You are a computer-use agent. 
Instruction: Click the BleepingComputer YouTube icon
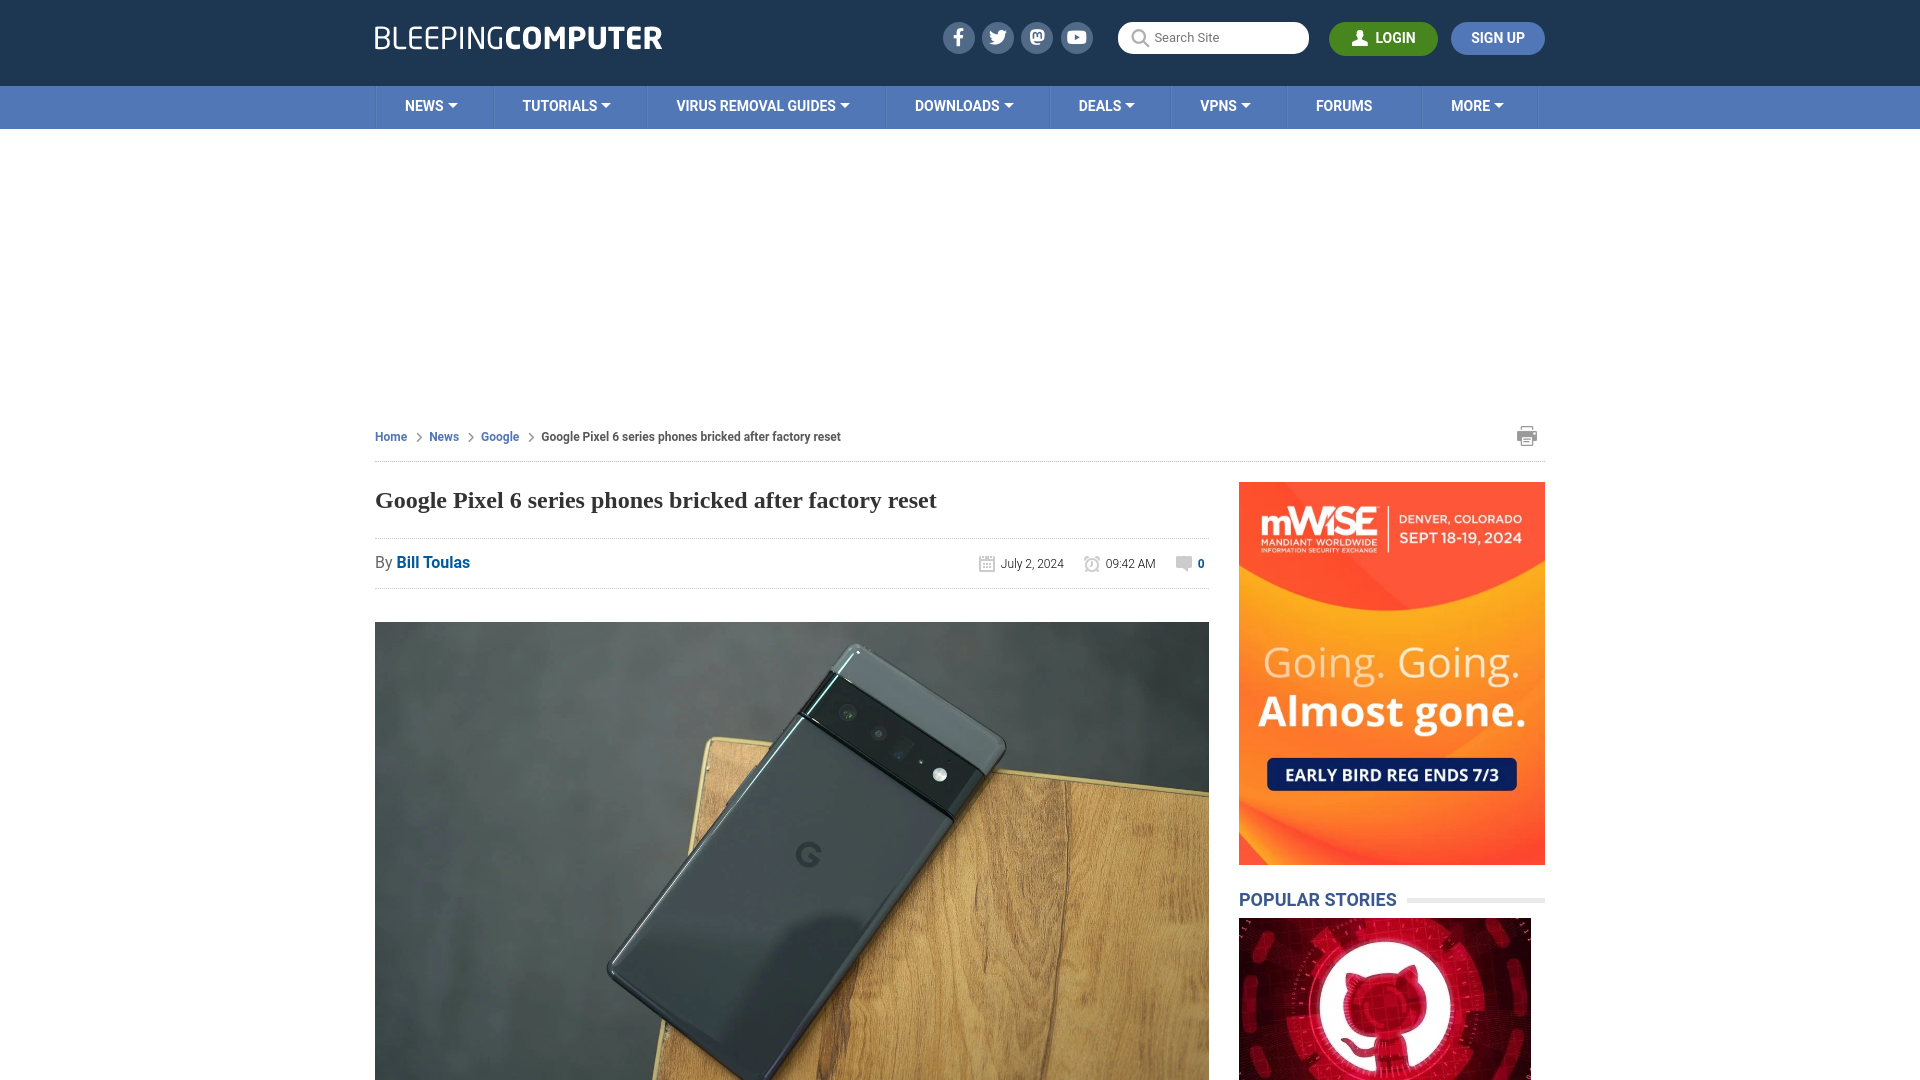tap(1077, 37)
